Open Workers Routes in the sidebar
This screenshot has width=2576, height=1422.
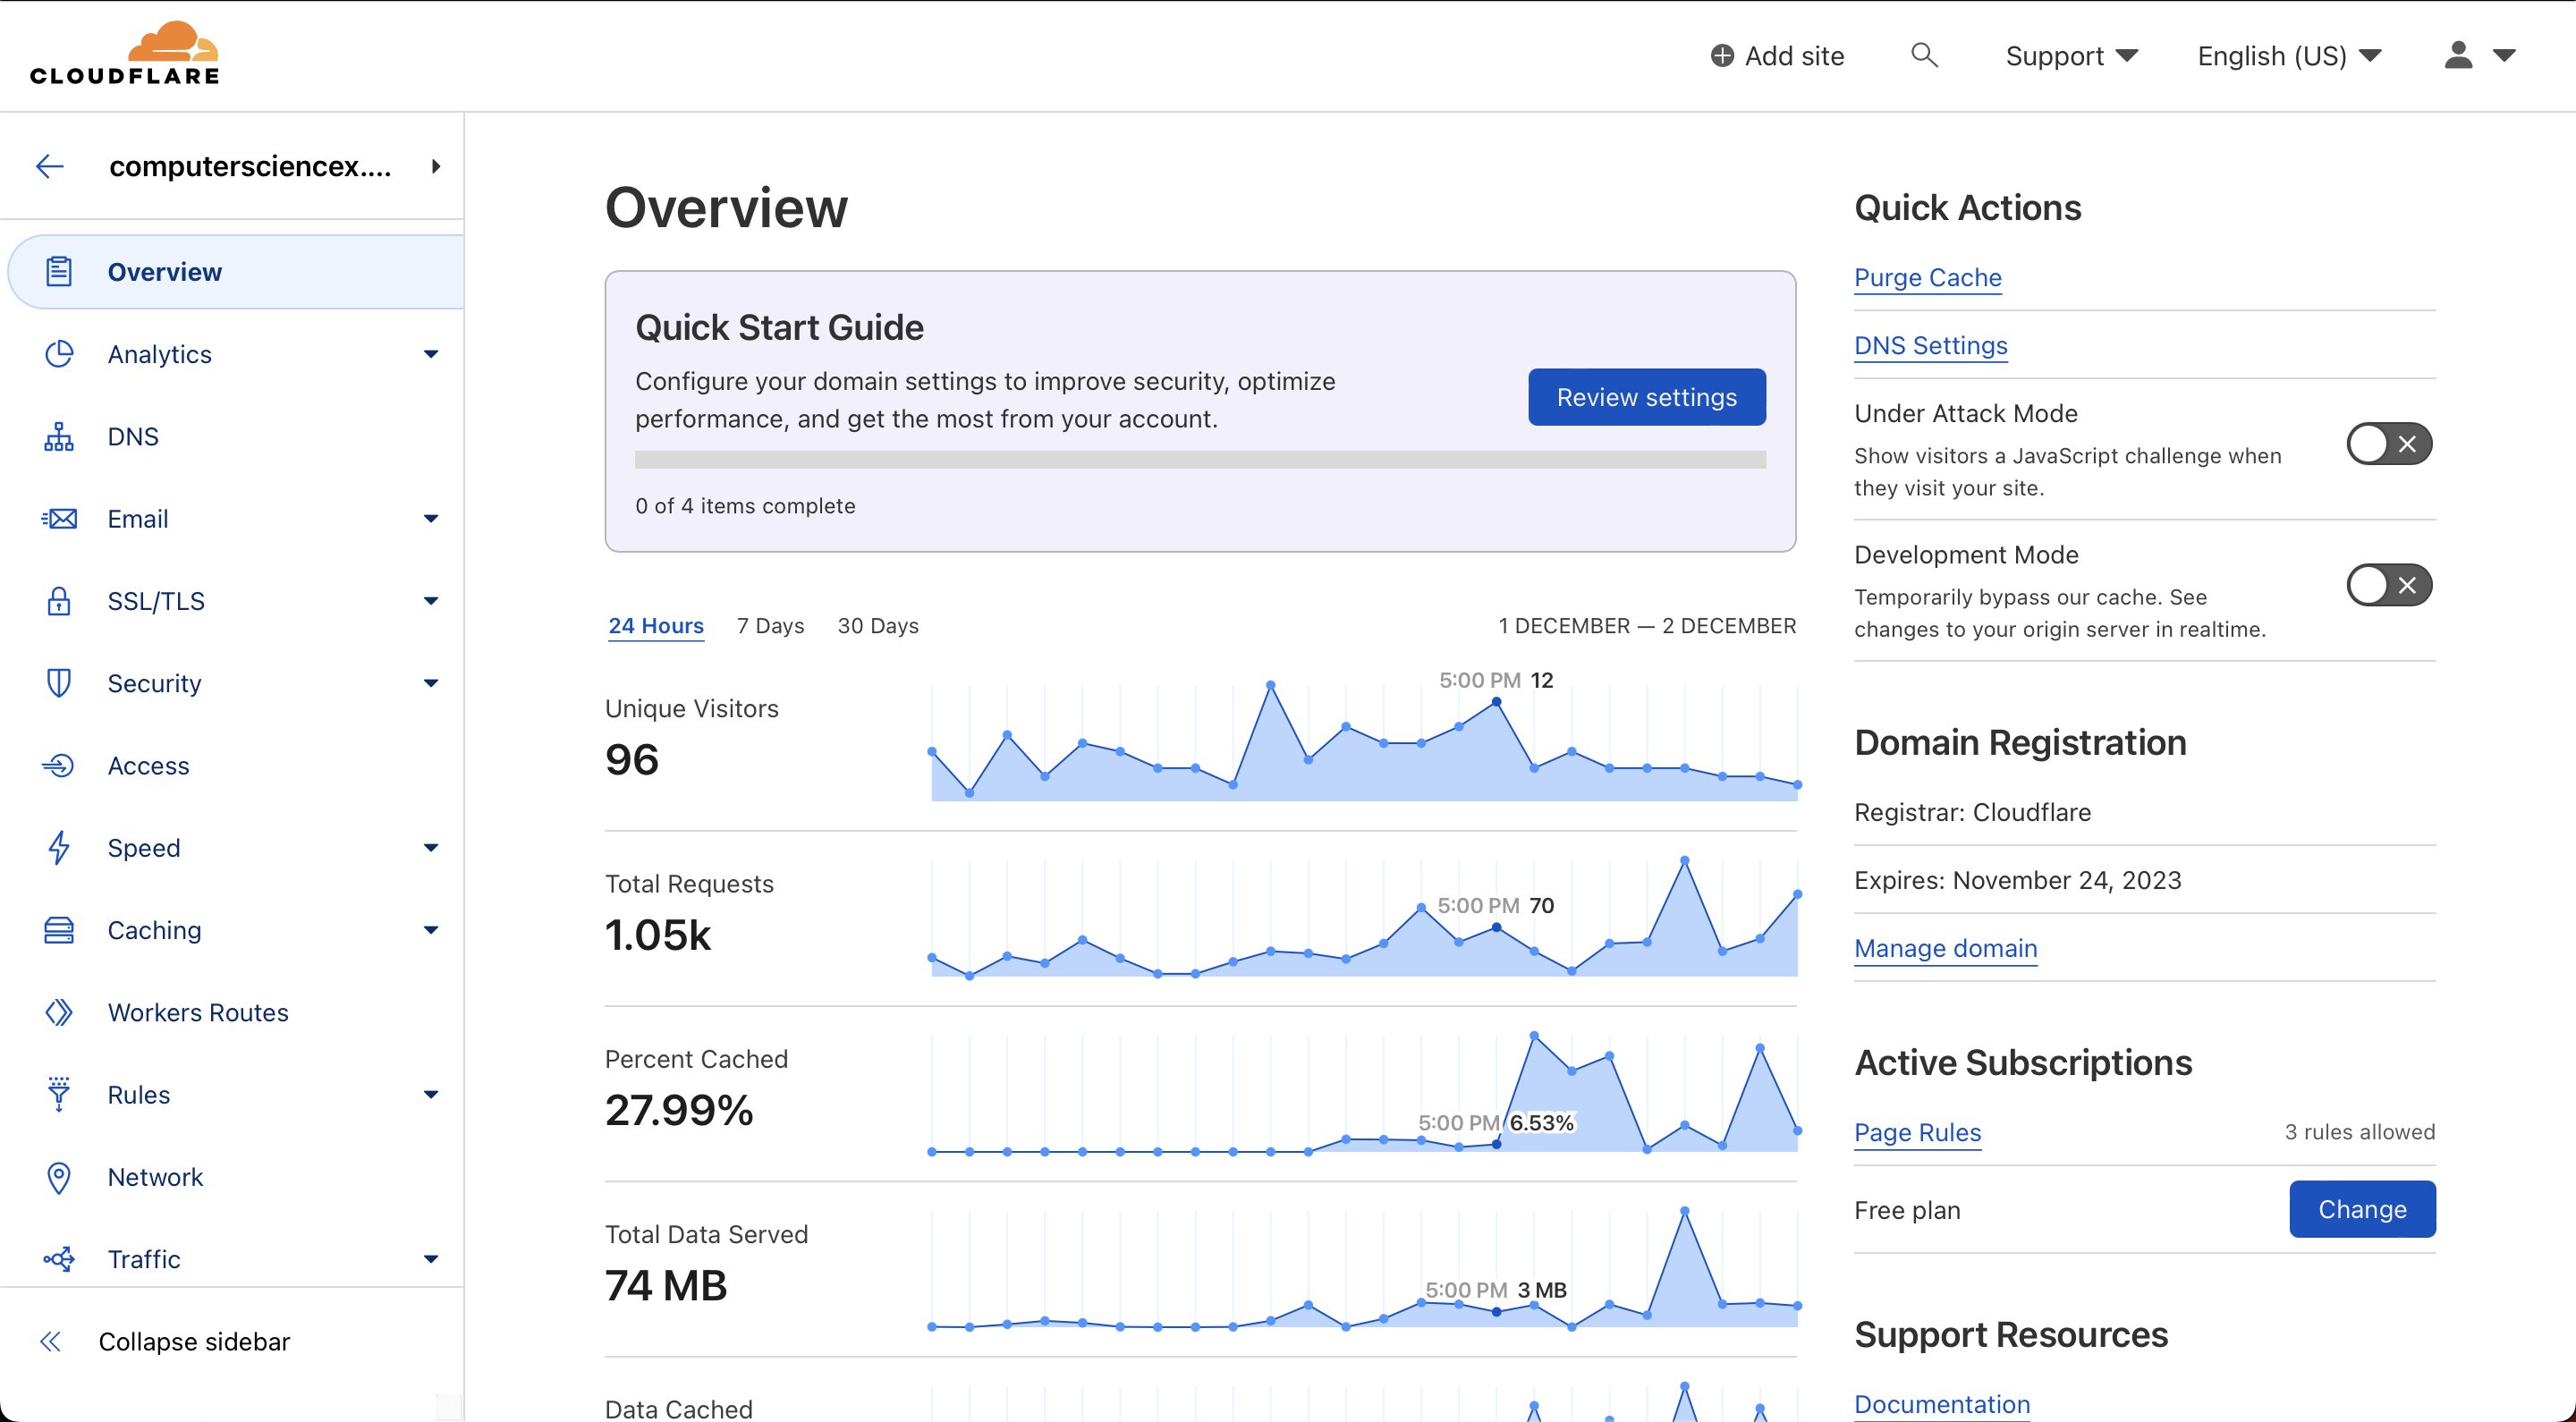232,1012
